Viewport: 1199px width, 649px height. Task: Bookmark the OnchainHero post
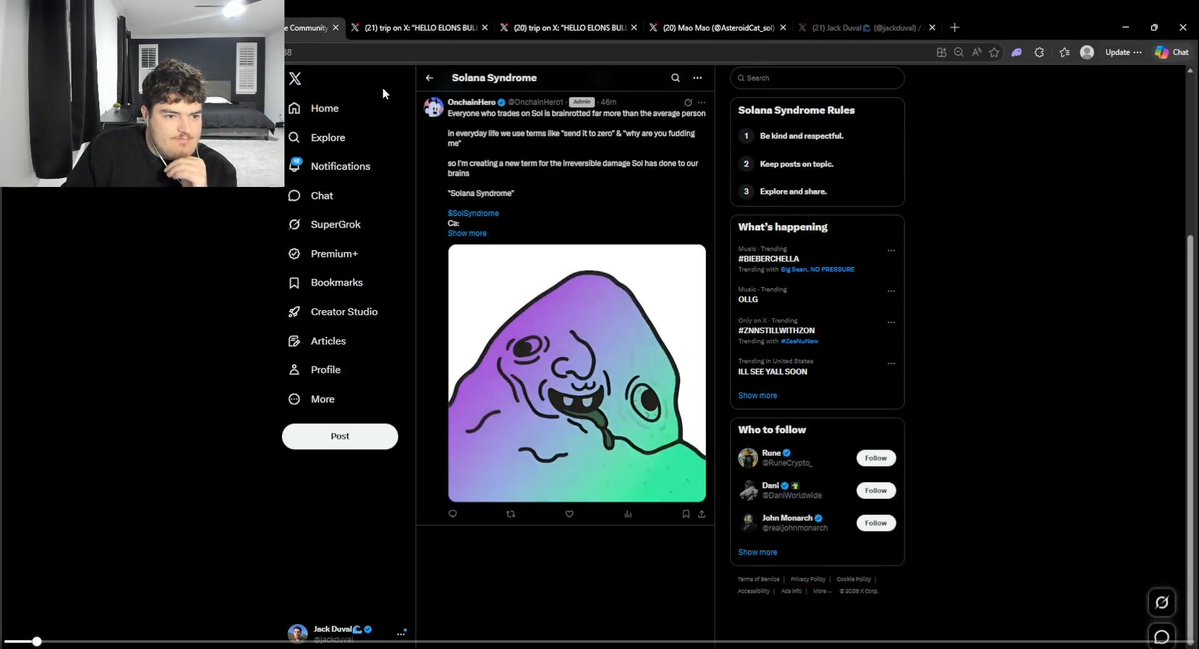tap(686, 514)
